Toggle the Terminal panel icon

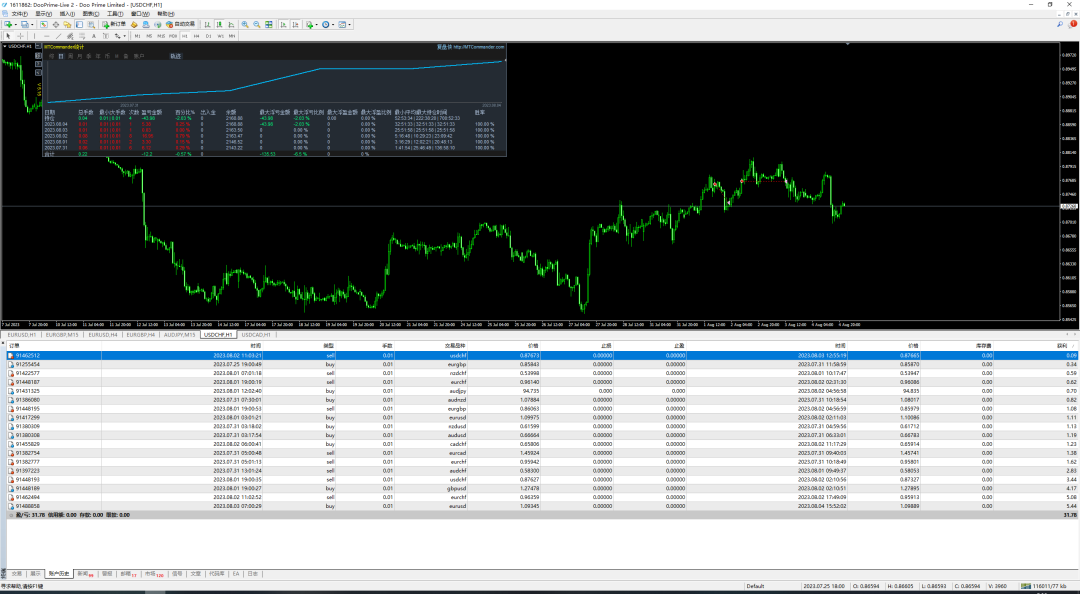(79, 24)
